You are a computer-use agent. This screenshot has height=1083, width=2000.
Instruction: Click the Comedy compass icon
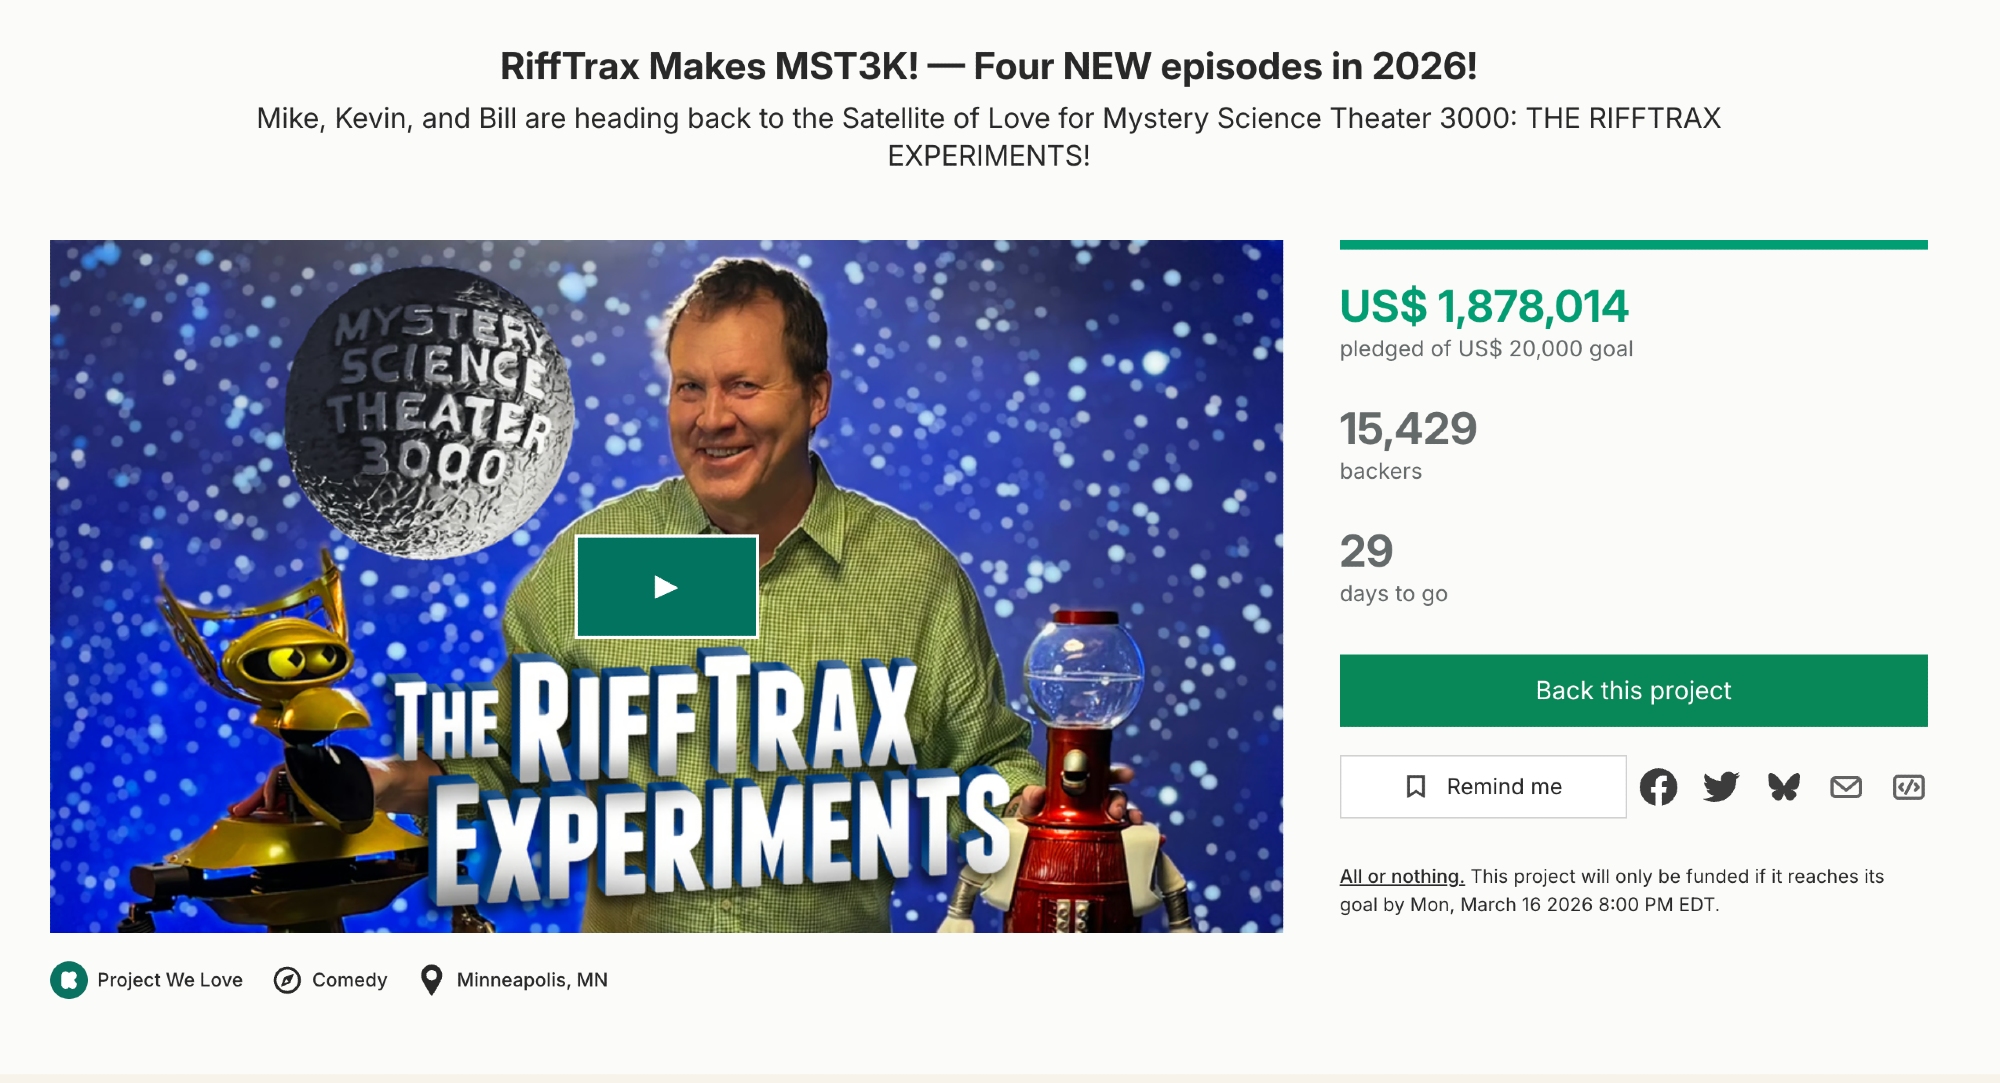tap(287, 980)
